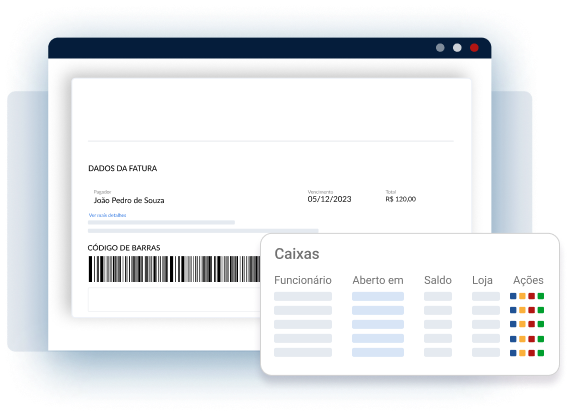This screenshot has height=414, width=568.
Task: Click the green action square in last Caixas row
Action: pyautogui.click(x=541, y=353)
